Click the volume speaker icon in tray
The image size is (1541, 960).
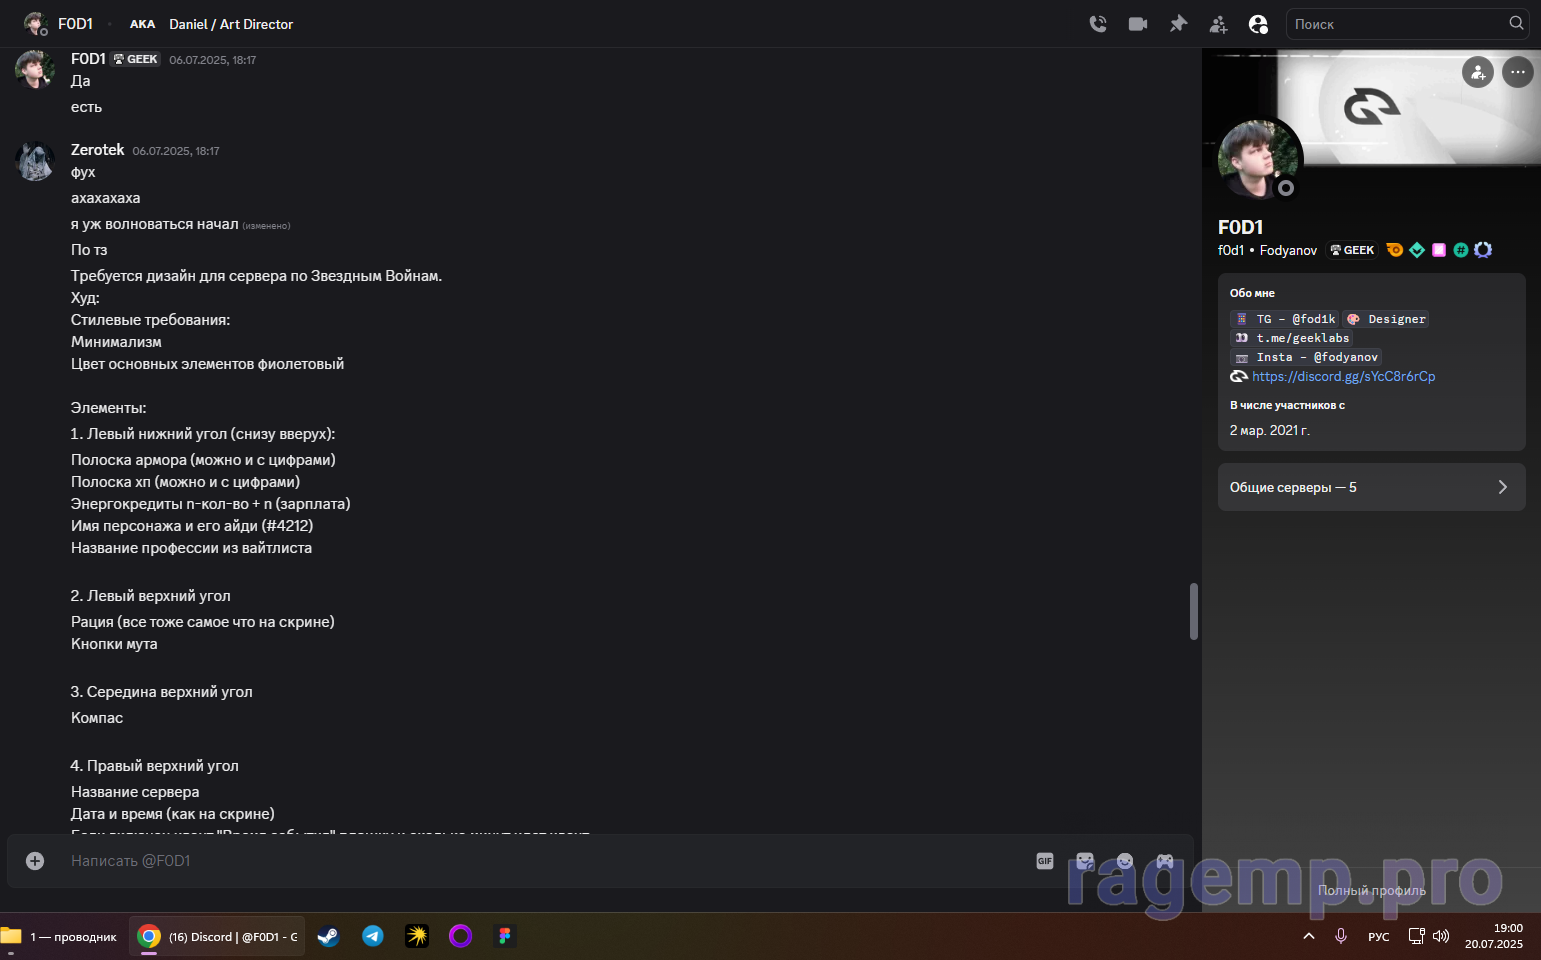click(x=1441, y=937)
